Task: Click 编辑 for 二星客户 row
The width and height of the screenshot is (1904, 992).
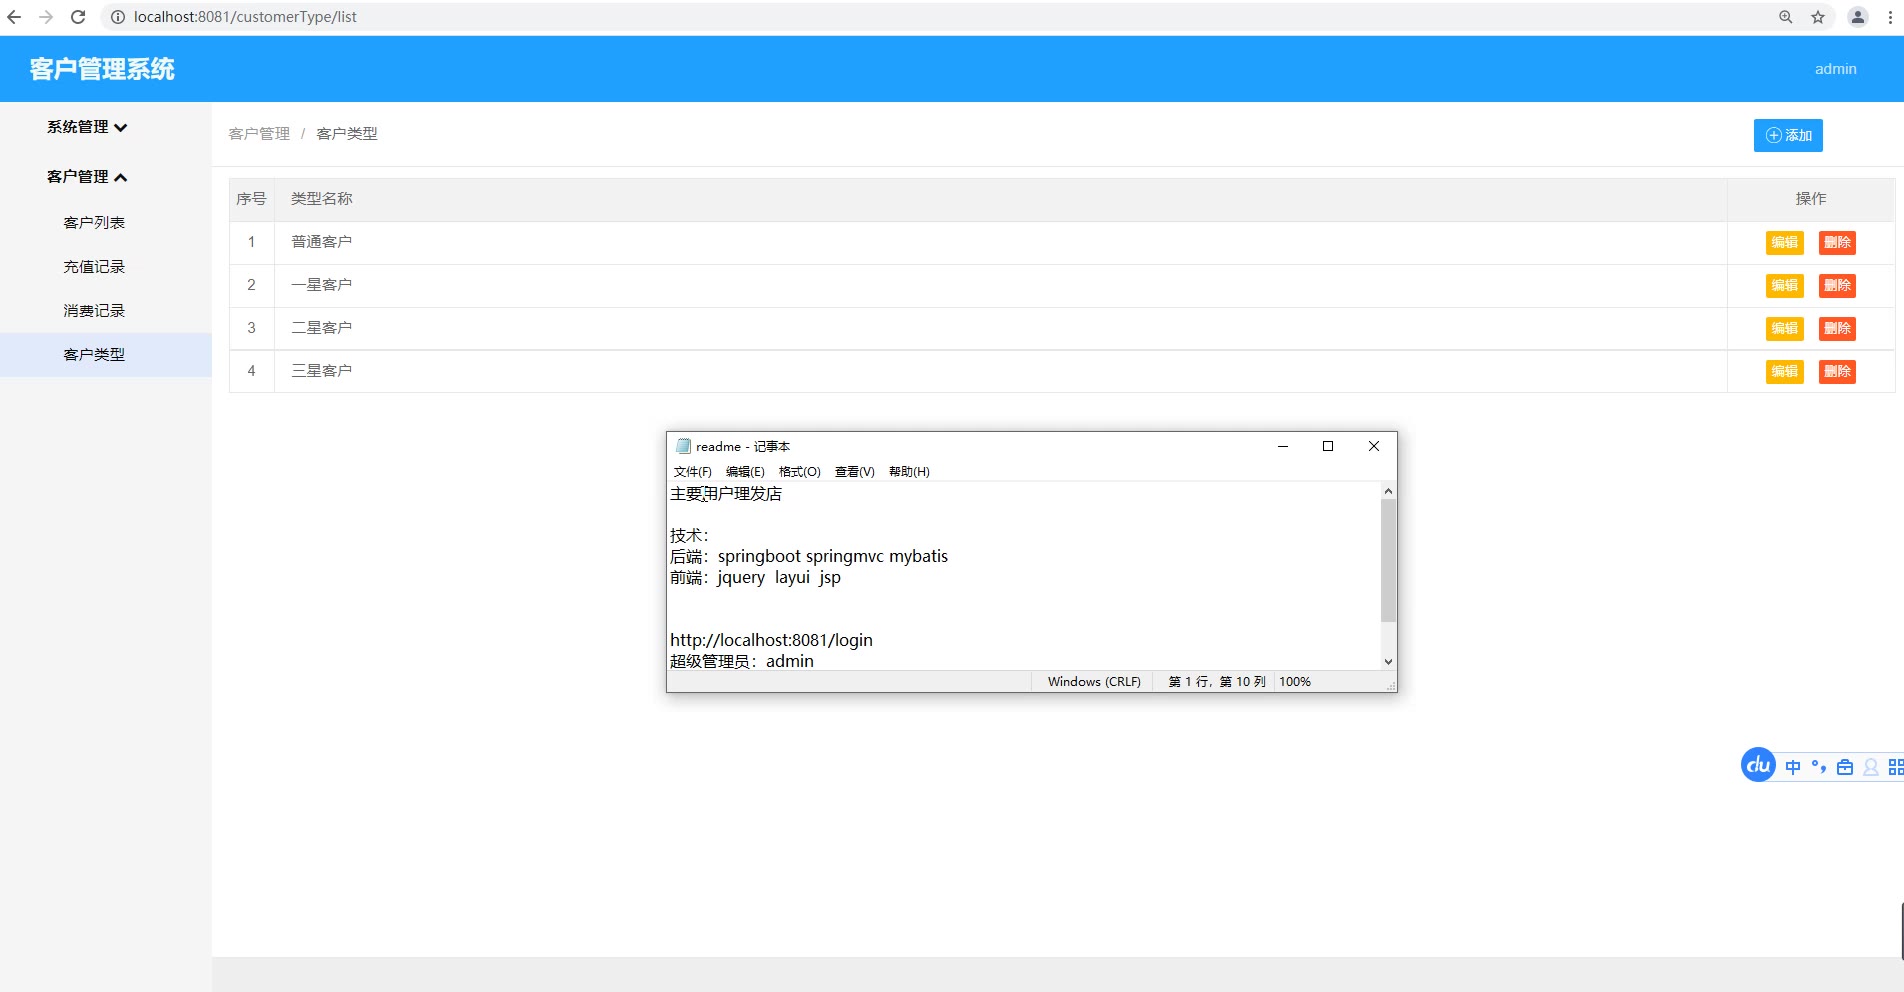Action: click(x=1785, y=328)
